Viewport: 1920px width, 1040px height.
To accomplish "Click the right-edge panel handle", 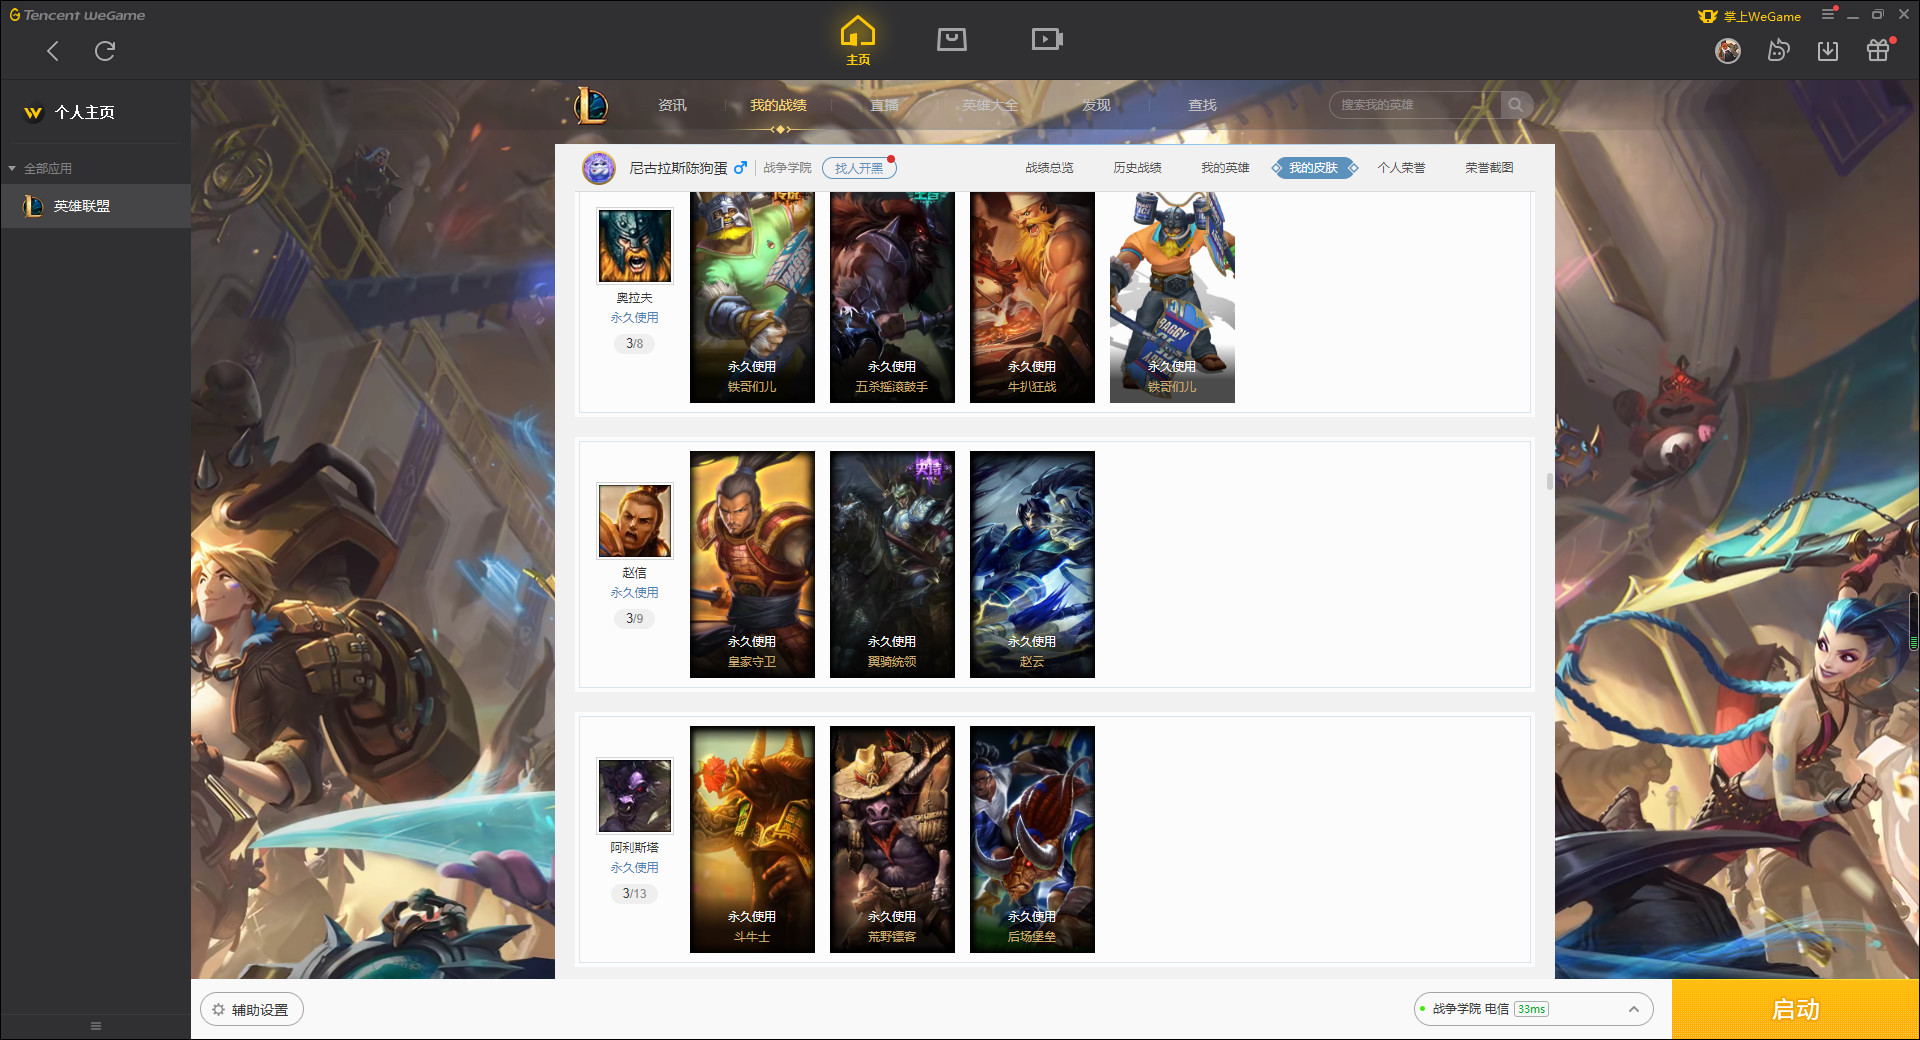I will click(x=1914, y=622).
